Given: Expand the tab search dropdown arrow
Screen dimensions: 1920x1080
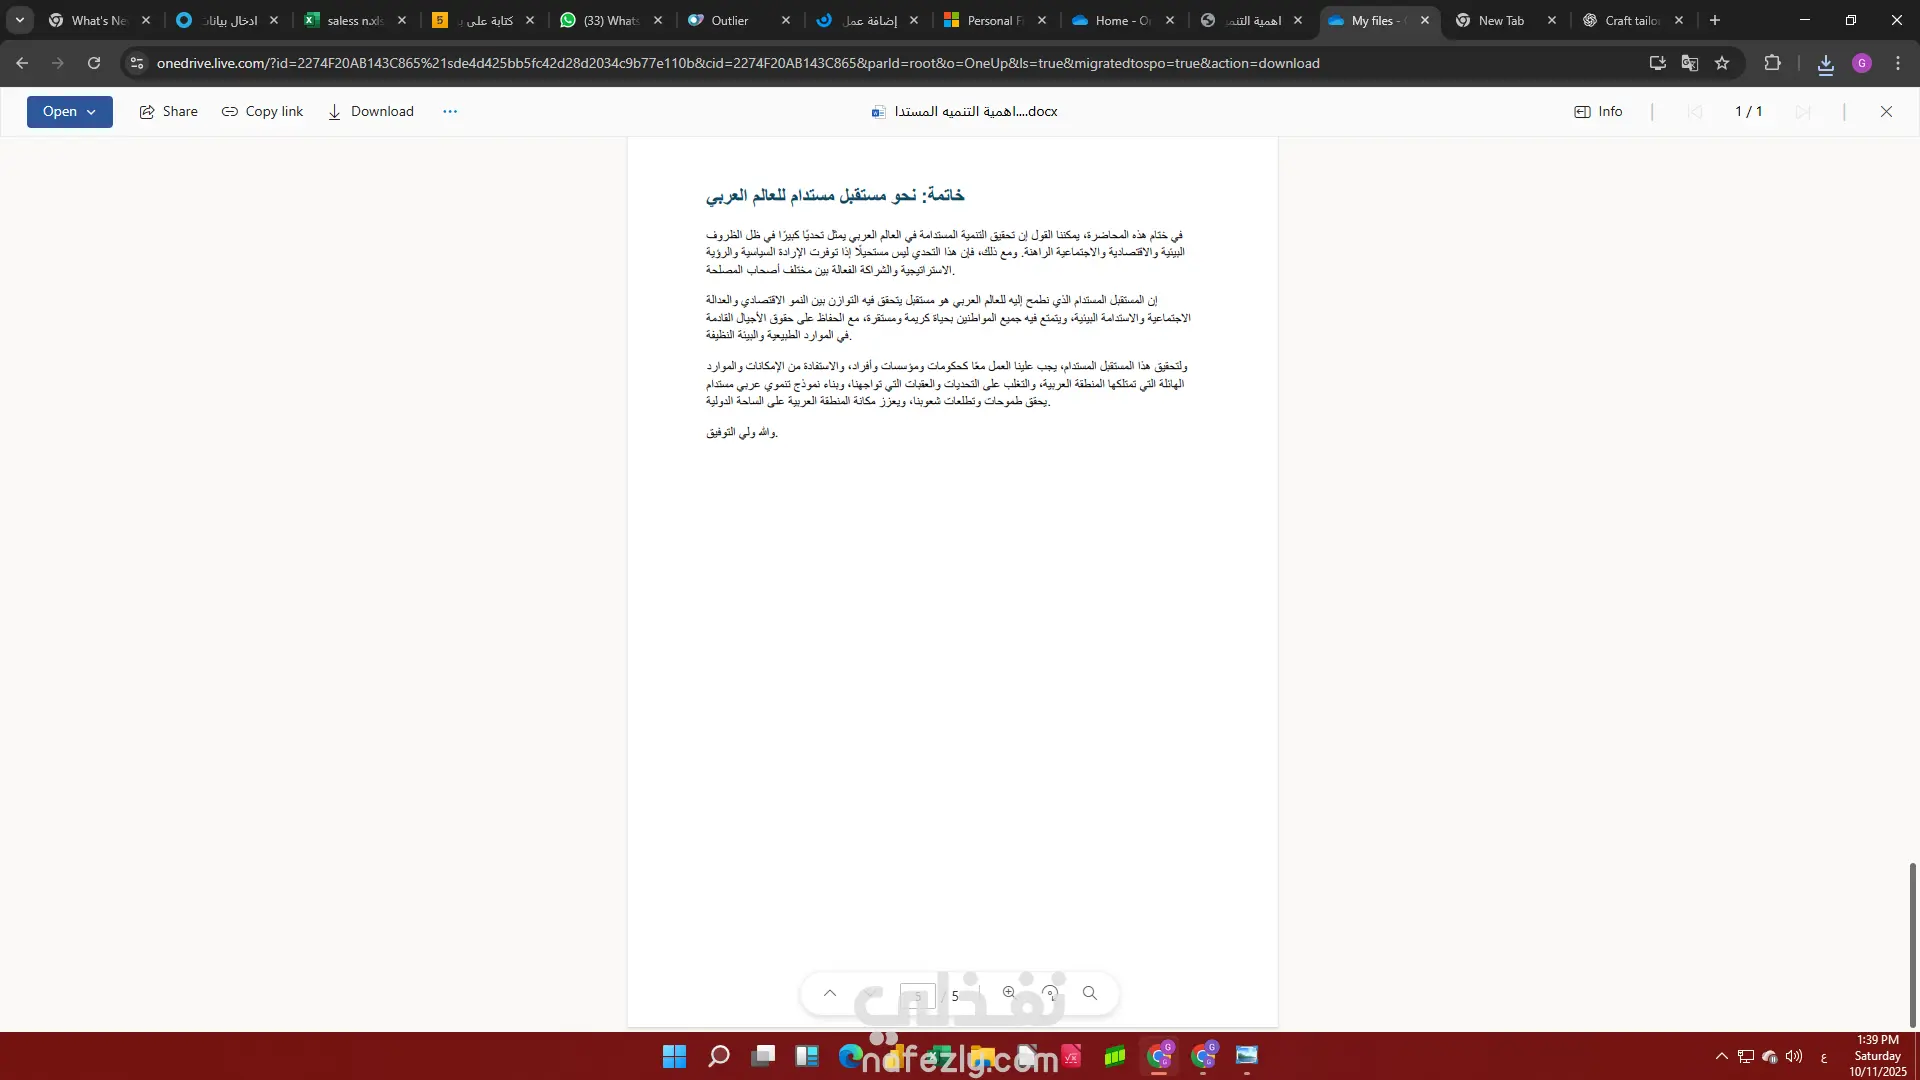Looking at the screenshot, I should pos(19,20).
